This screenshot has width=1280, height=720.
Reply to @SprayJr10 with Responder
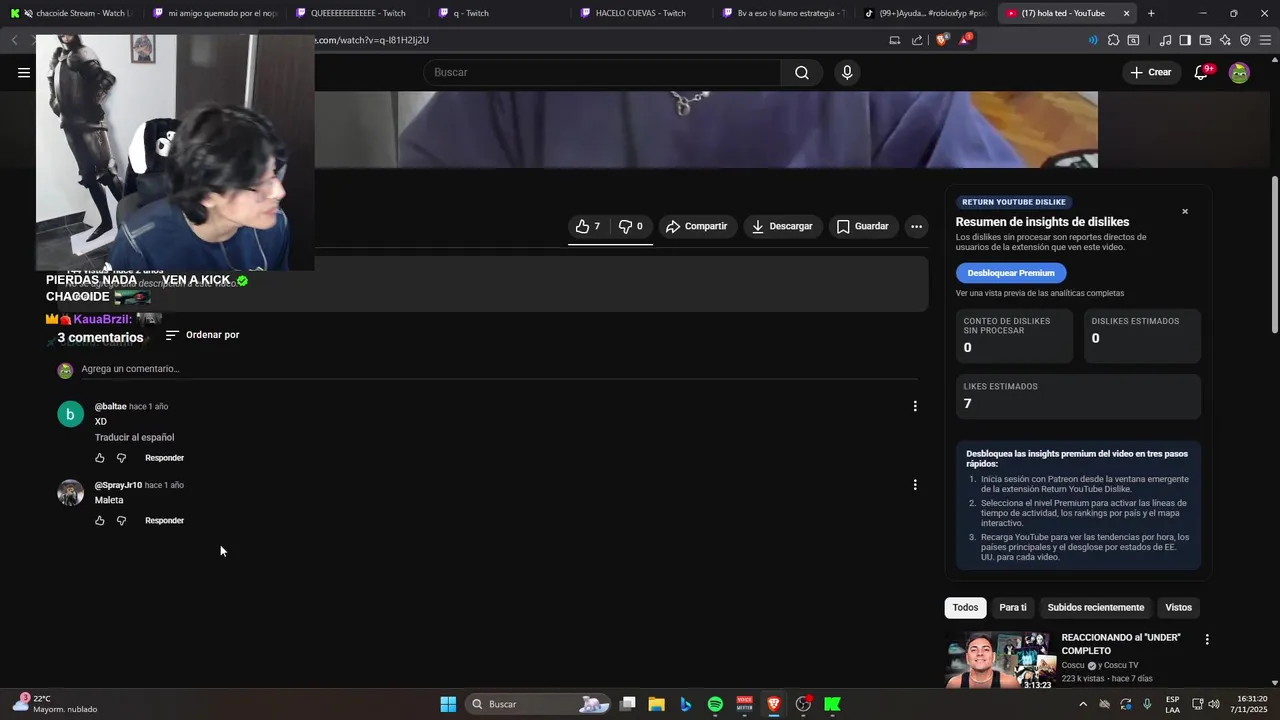(164, 521)
